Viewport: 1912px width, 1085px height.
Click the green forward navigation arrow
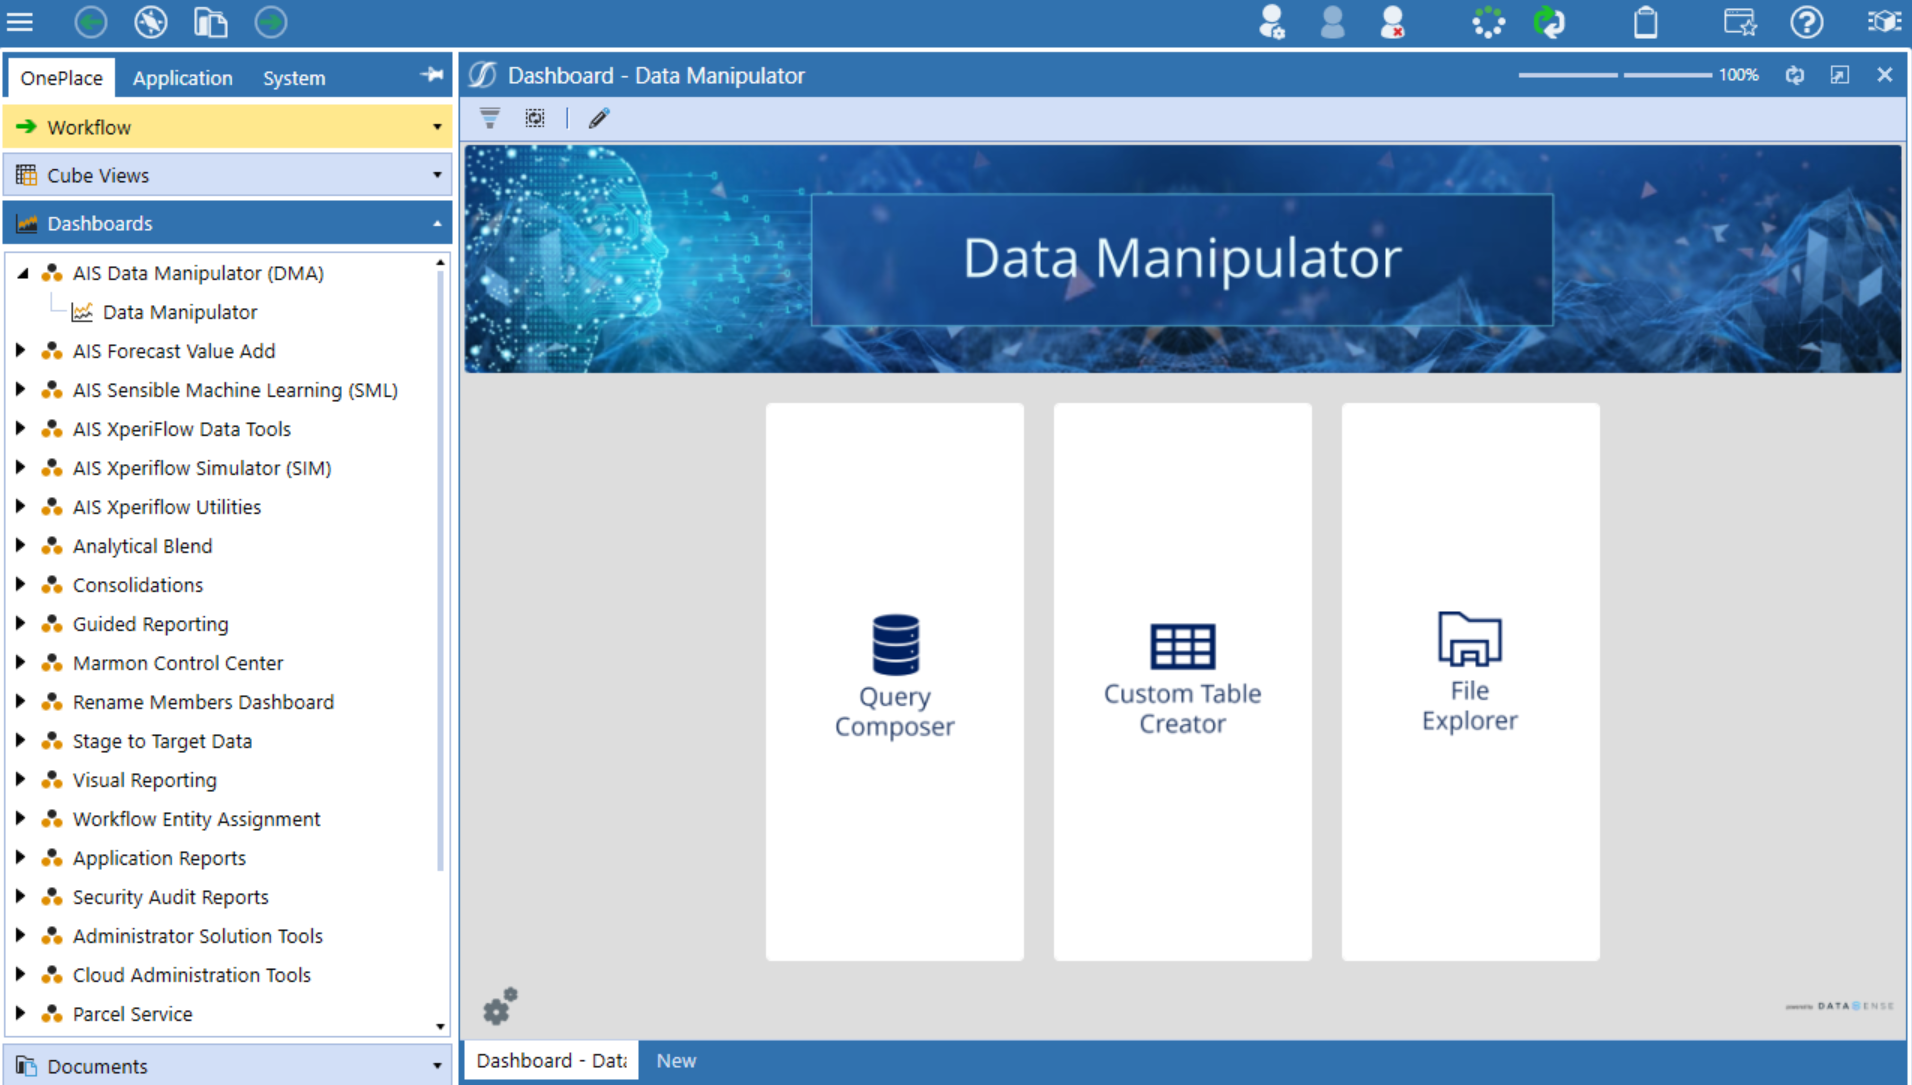271,22
